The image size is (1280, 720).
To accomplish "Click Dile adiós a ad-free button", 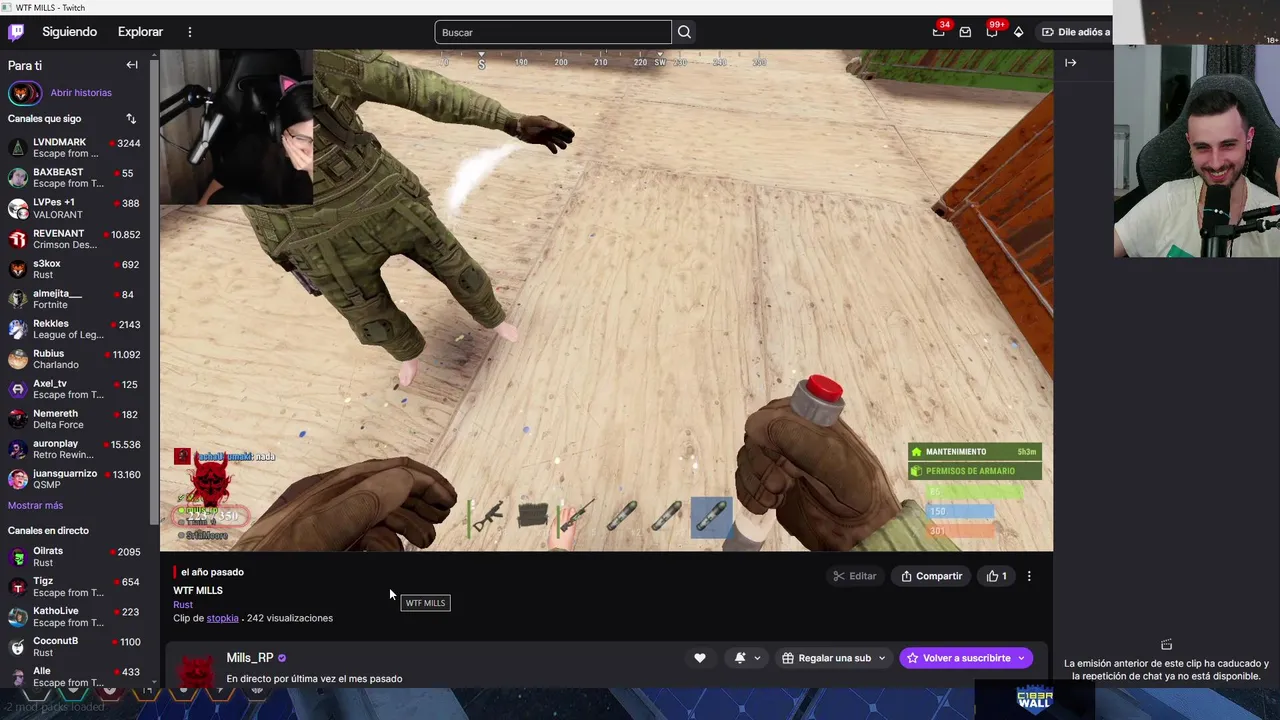I will click(1075, 32).
